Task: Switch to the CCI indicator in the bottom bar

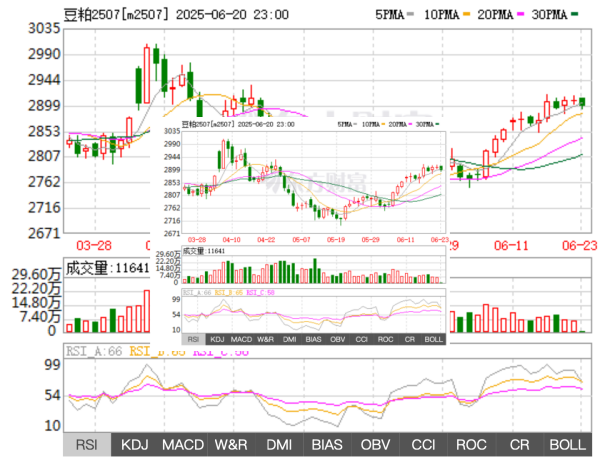Action: tap(424, 444)
